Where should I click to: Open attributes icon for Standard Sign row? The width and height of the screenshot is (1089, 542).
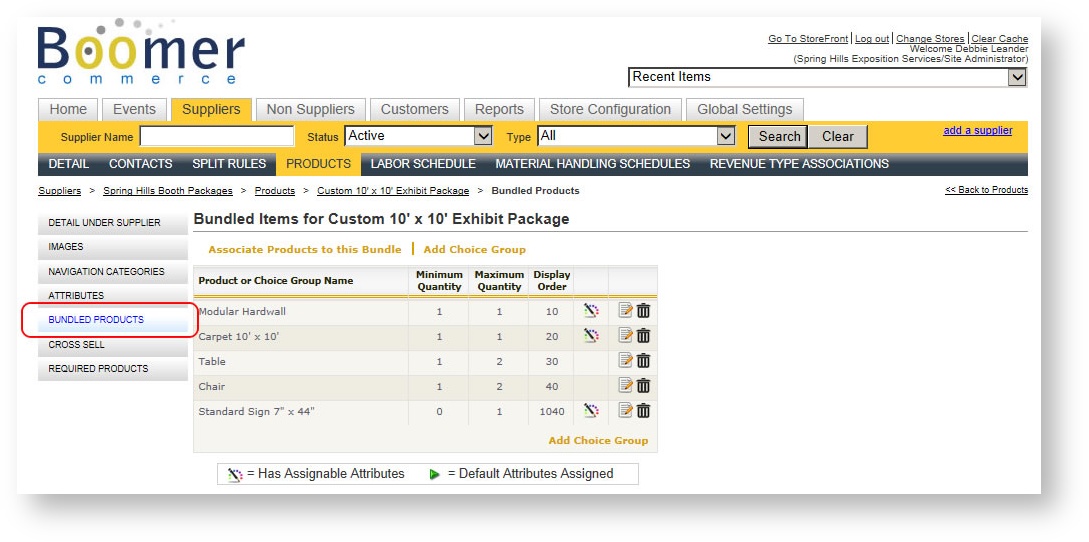(591, 411)
